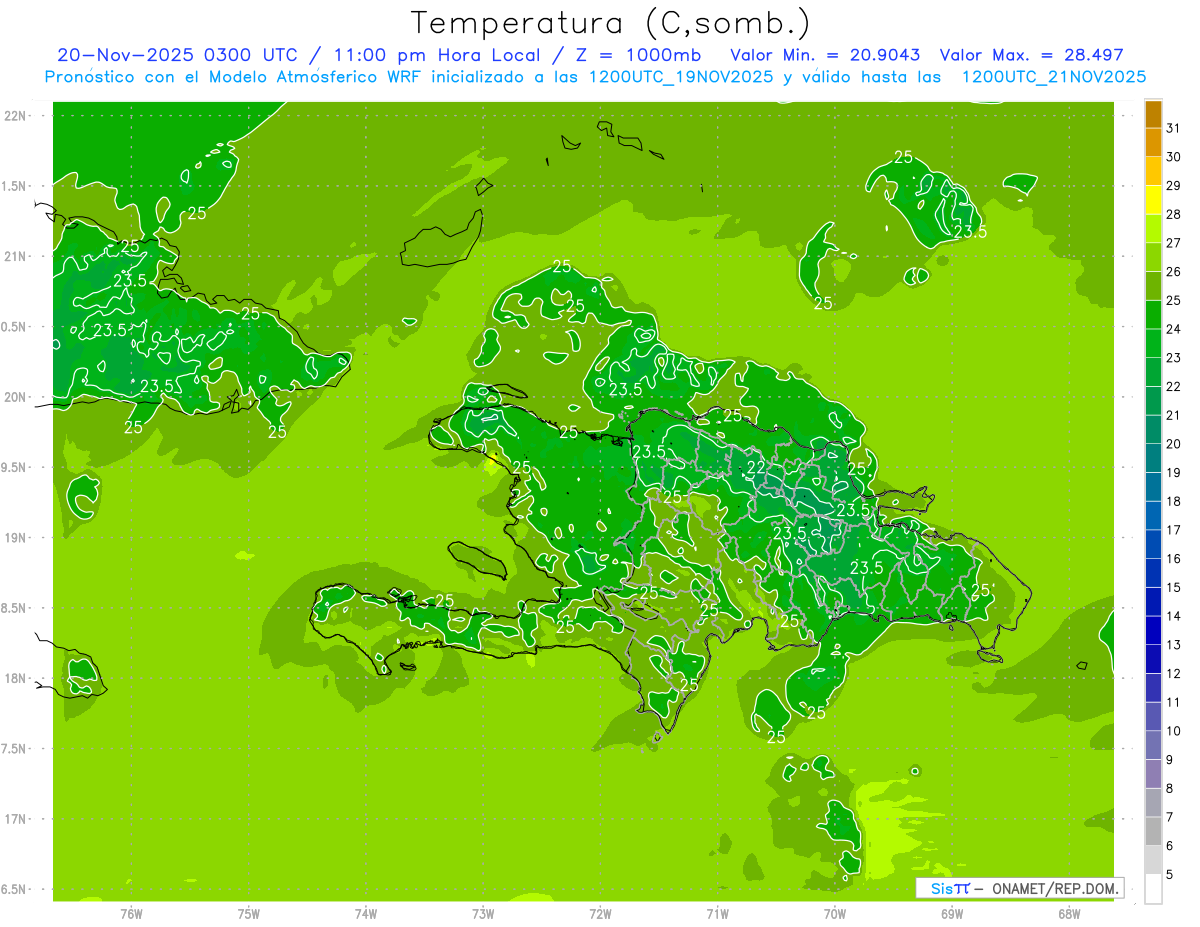This screenshot has width=1200, height=927.
Task: Click the color scale label "5"
Action: tap(1170, 875)
